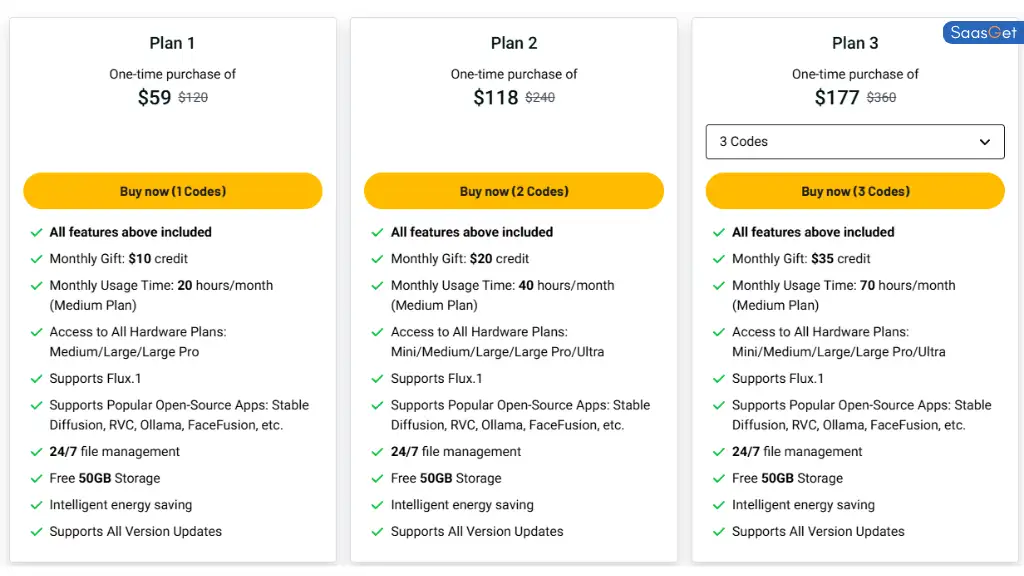Click Buy now (3 Codes) button
The image size is (1024, 576).
(x=855, y=191)
